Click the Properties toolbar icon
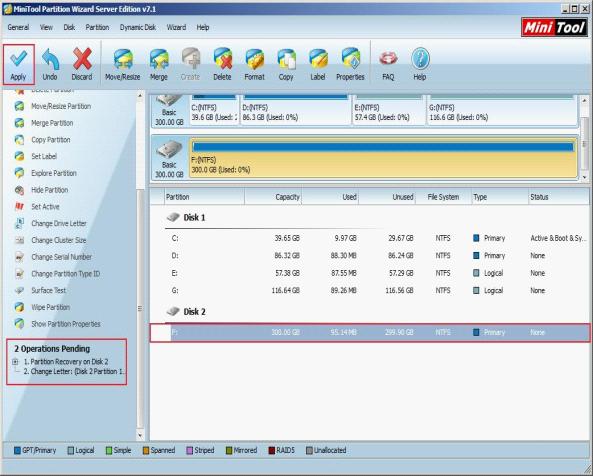This screenshot has width=593, height=476. pos(351,59)
